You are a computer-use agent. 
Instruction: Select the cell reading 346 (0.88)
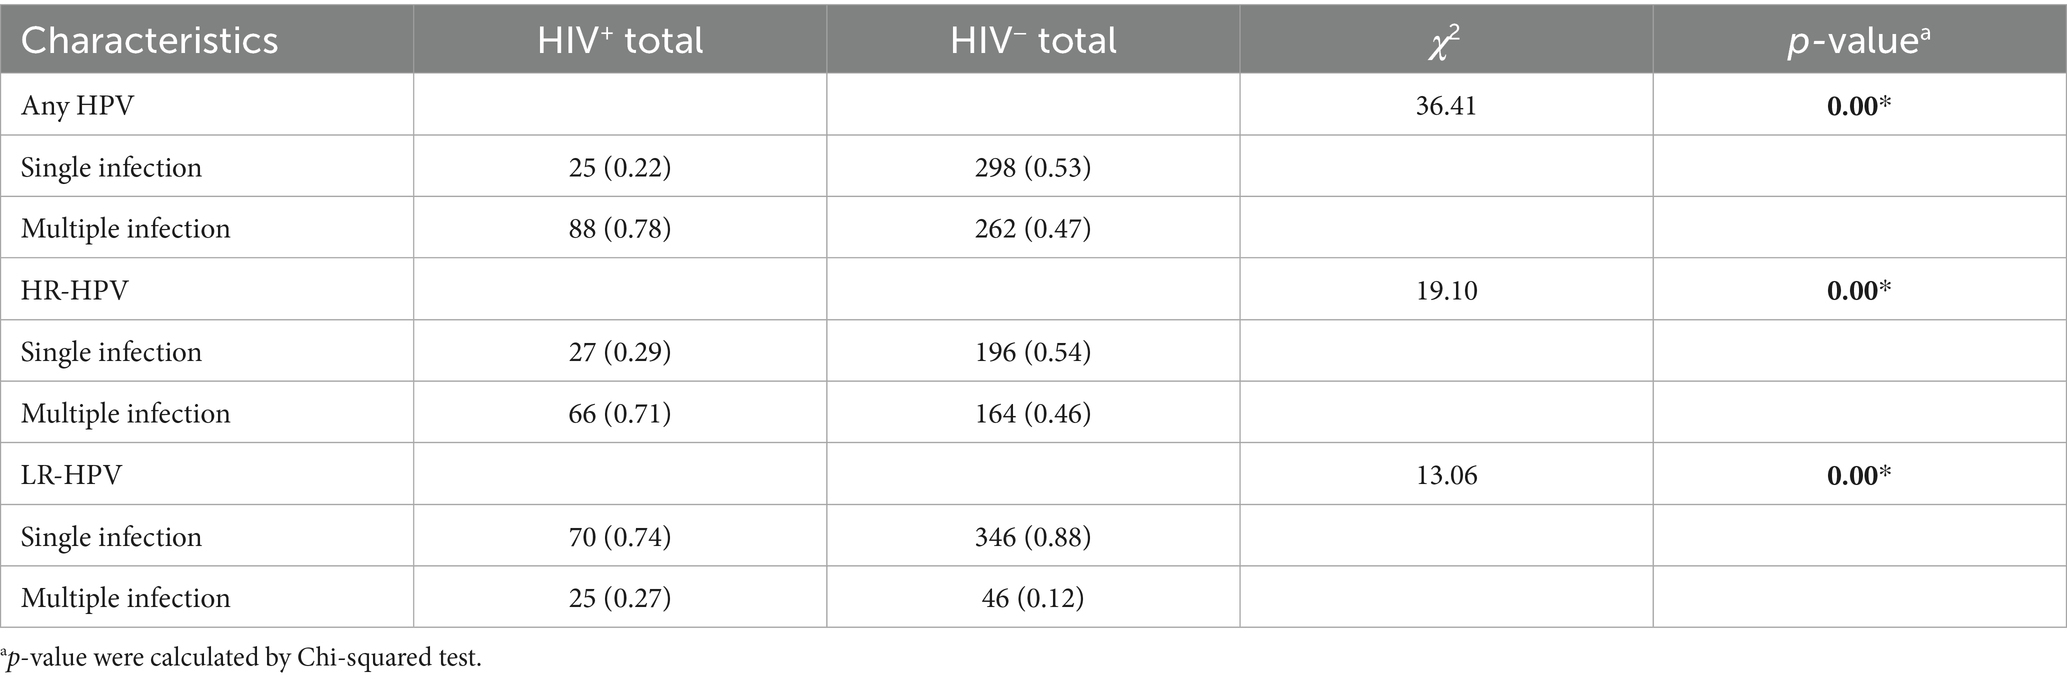click(x=1033, y=537)
